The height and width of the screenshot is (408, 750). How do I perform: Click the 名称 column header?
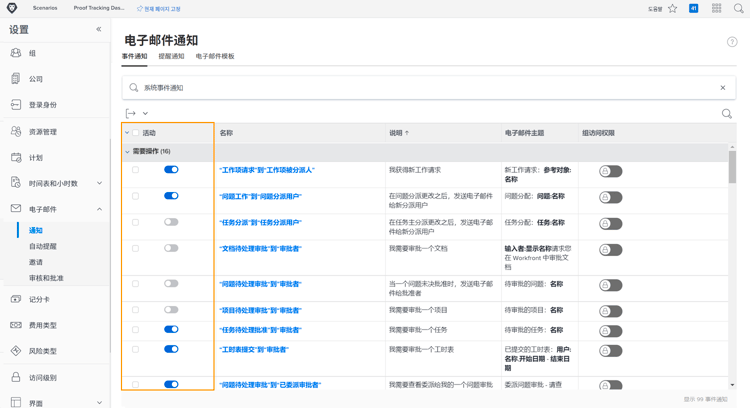tap(226, 133)
